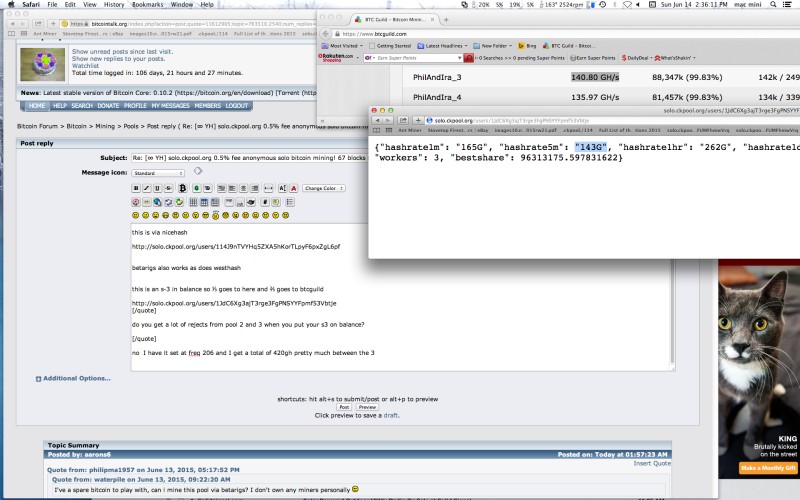Screen dimensions: 800x500
Task: Insert email link tag
Action: click(x=168, y=202)
